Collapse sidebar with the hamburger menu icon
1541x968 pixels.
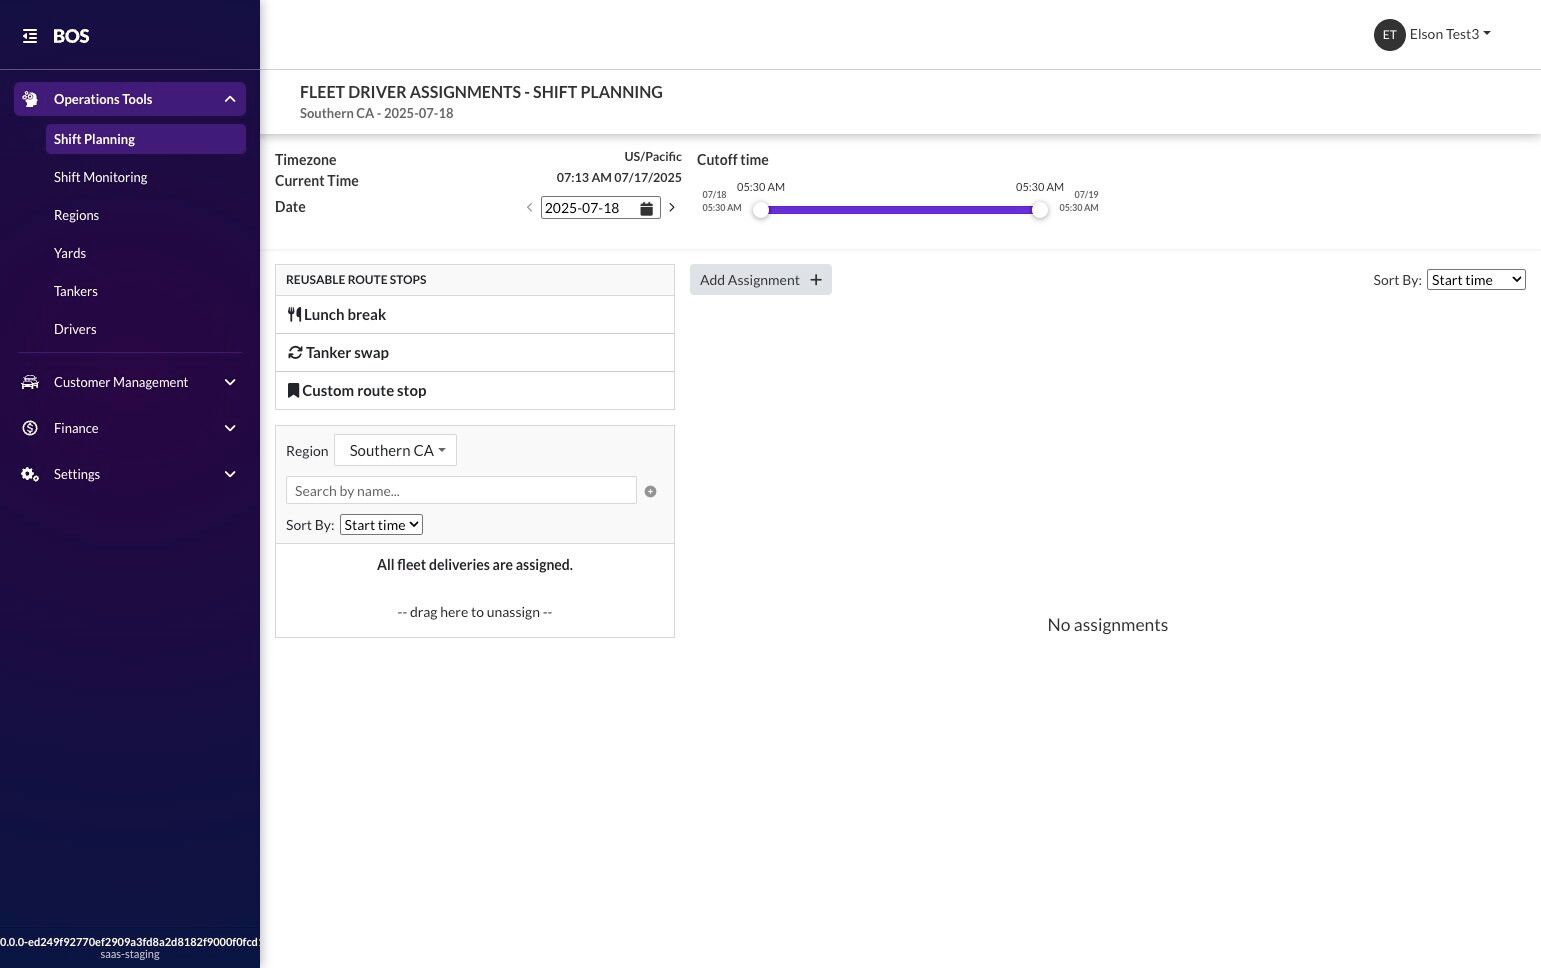click(30, 36)
